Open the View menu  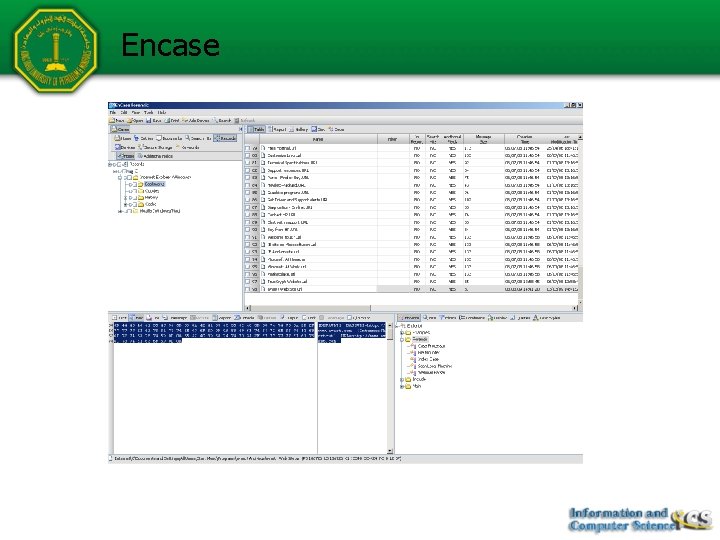(136, 112)
